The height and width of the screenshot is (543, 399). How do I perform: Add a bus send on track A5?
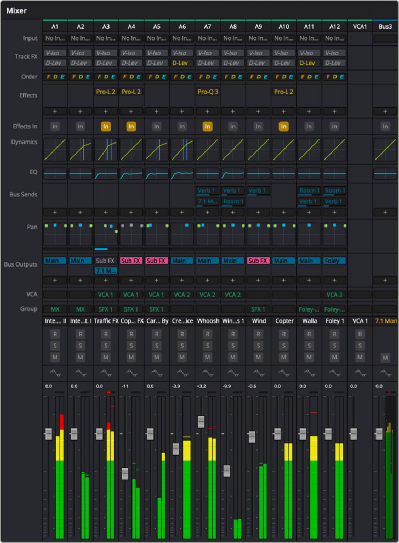click(x=157, y=212)
